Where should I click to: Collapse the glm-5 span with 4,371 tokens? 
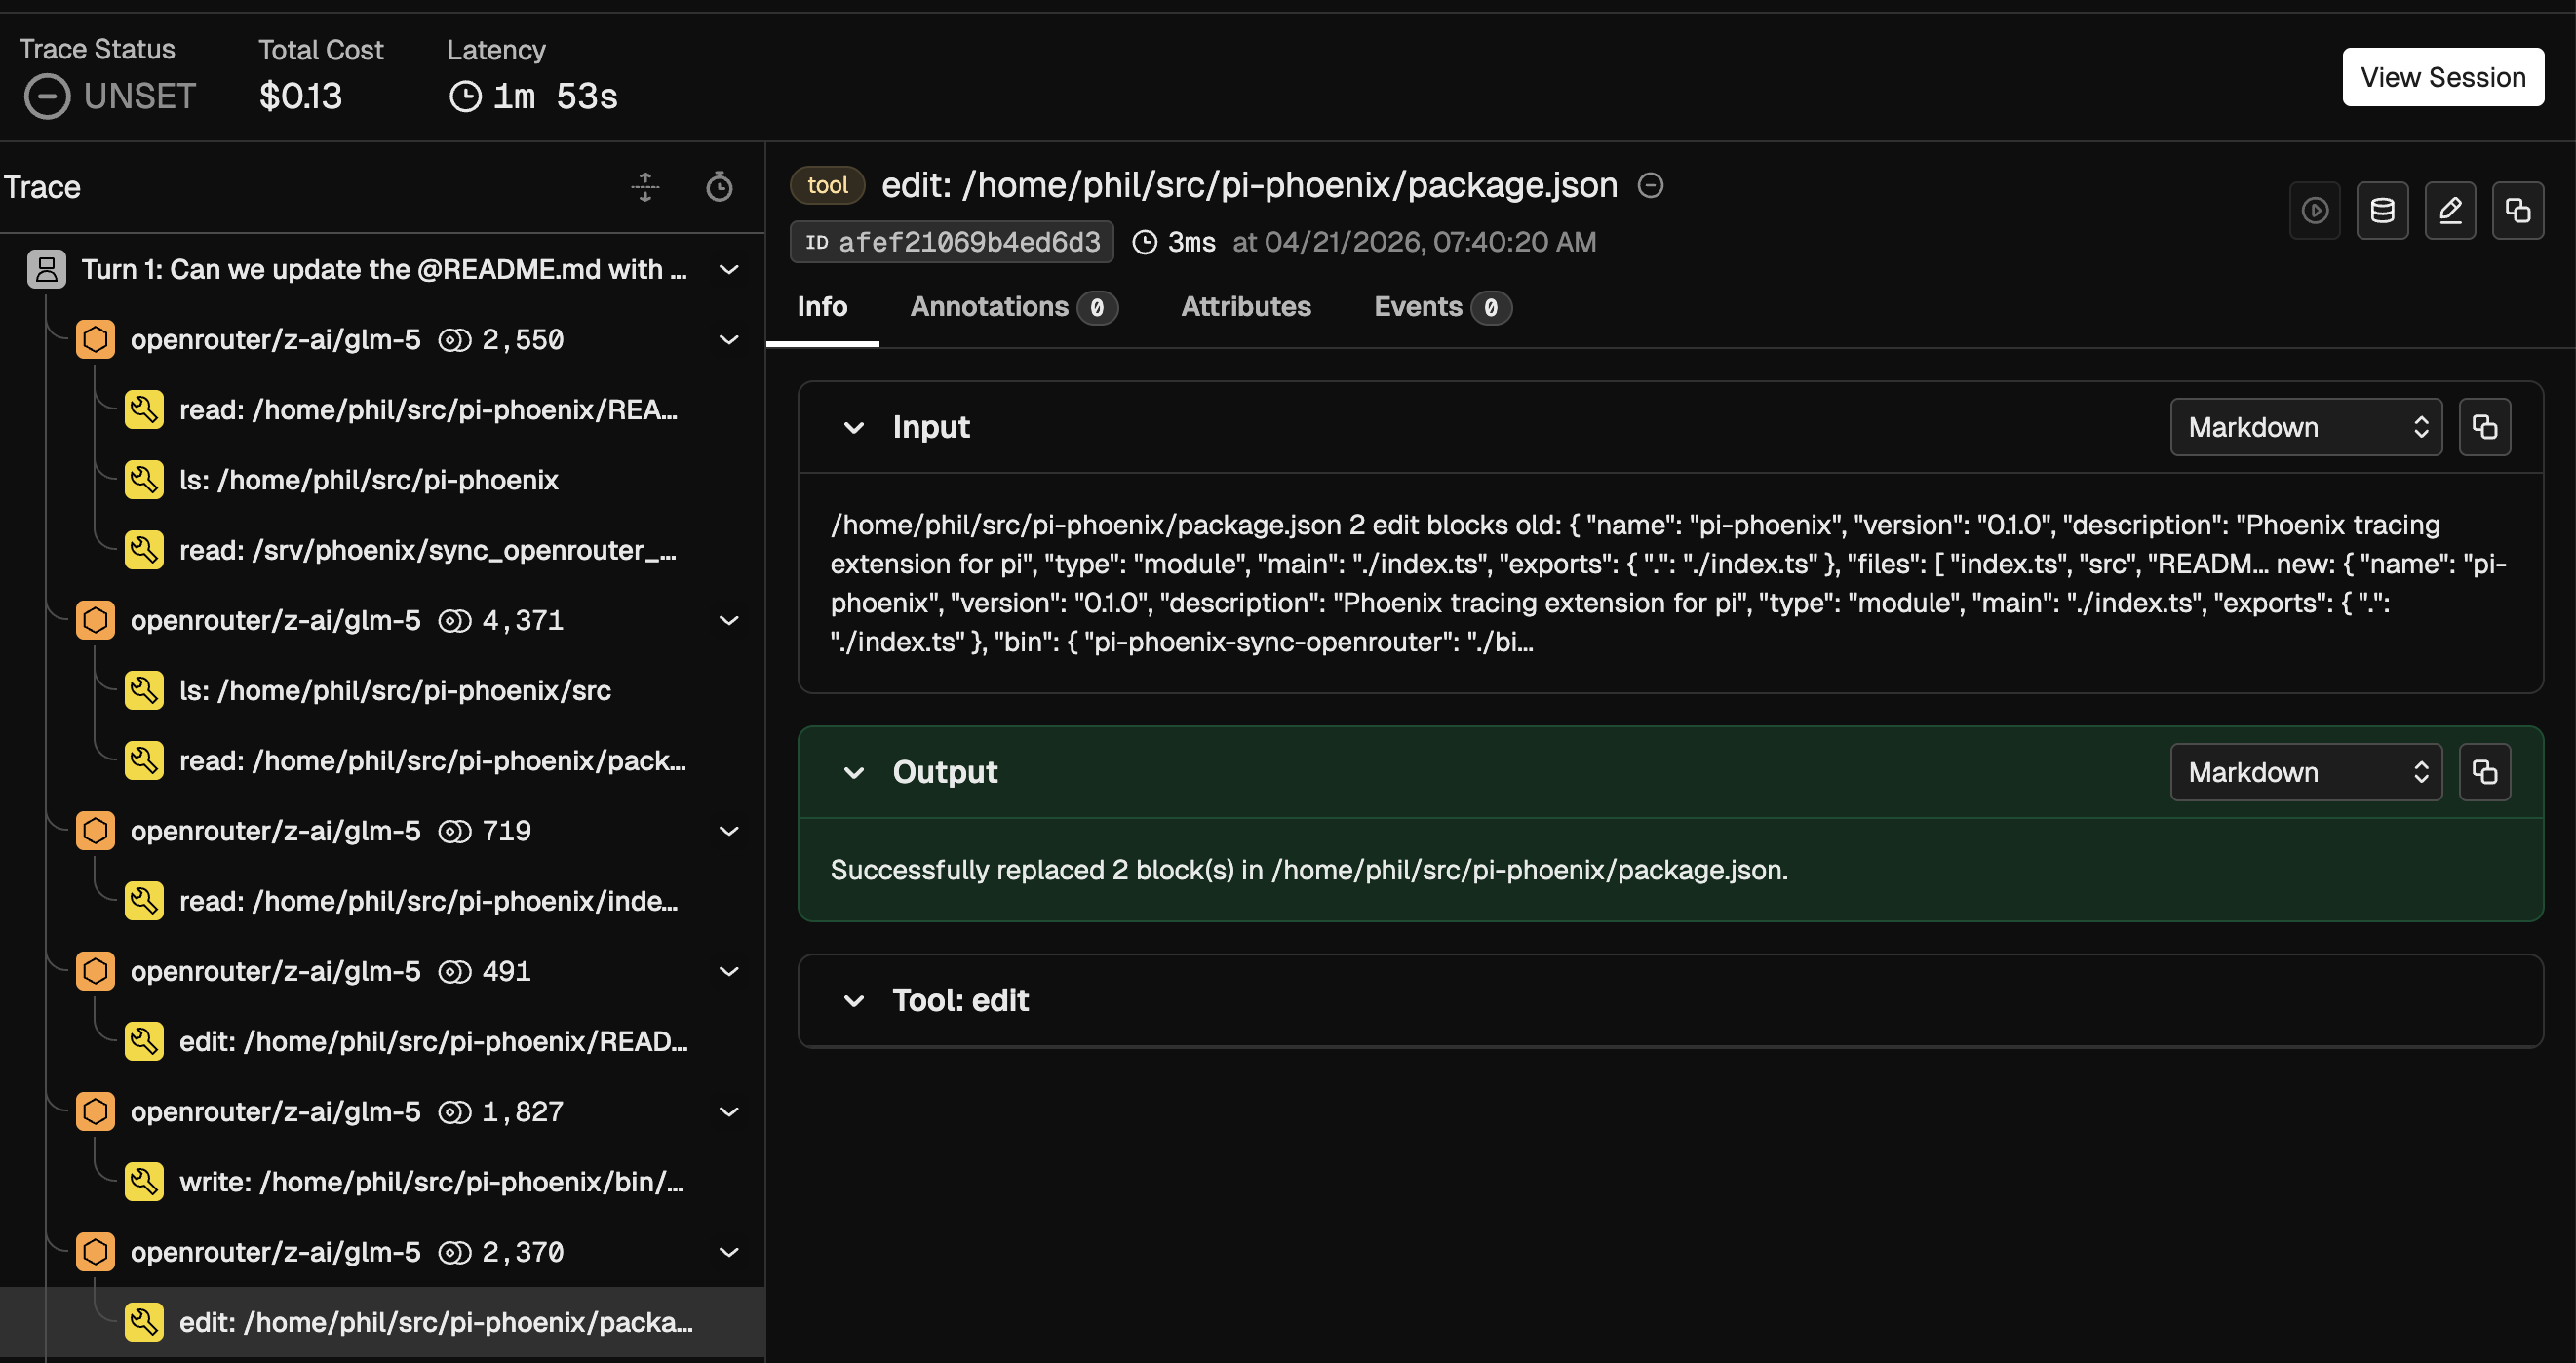729,621
